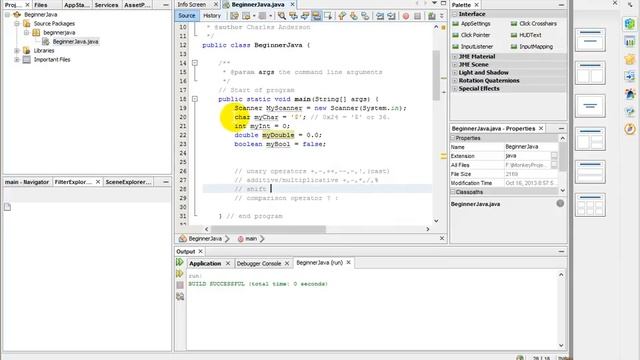Fold the main method code block
The width and height of the screenshot is (640, 360).
195,99
